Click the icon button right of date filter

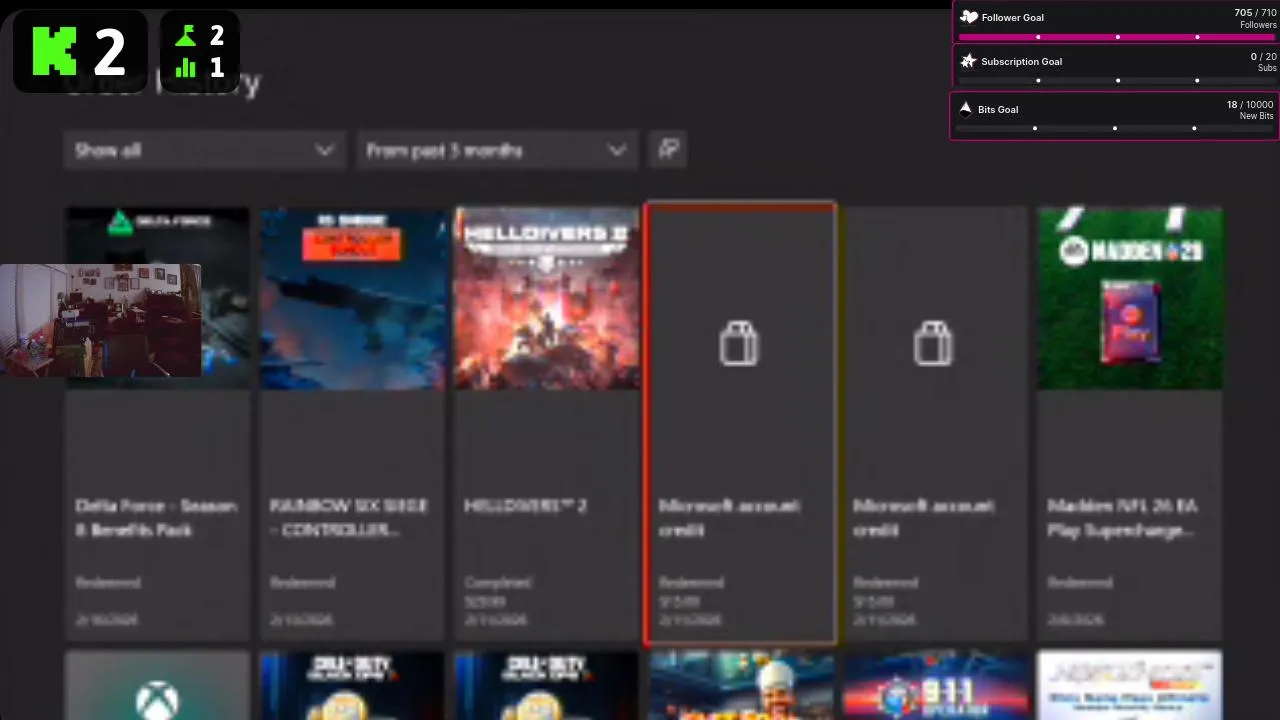[668, 150]
